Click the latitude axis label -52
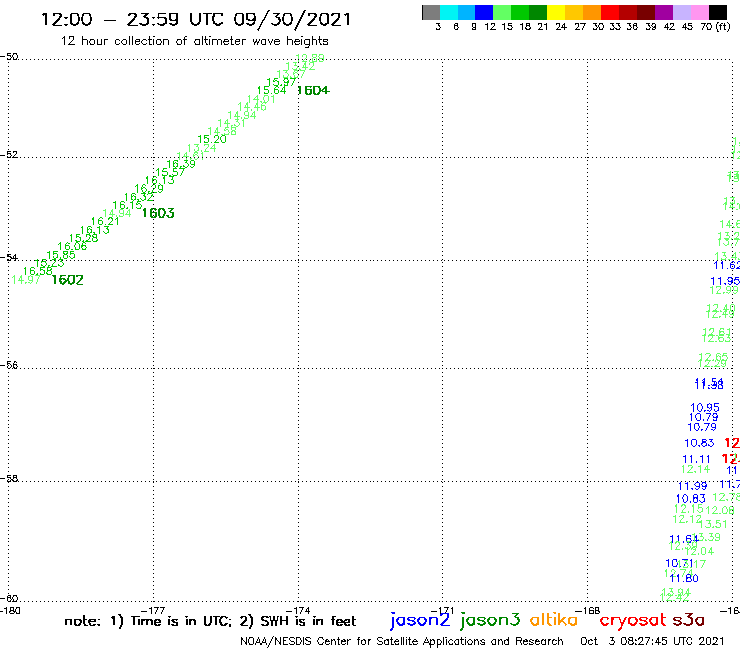The width and height of the screenshot is (740, 650). [x=9, y=154]
